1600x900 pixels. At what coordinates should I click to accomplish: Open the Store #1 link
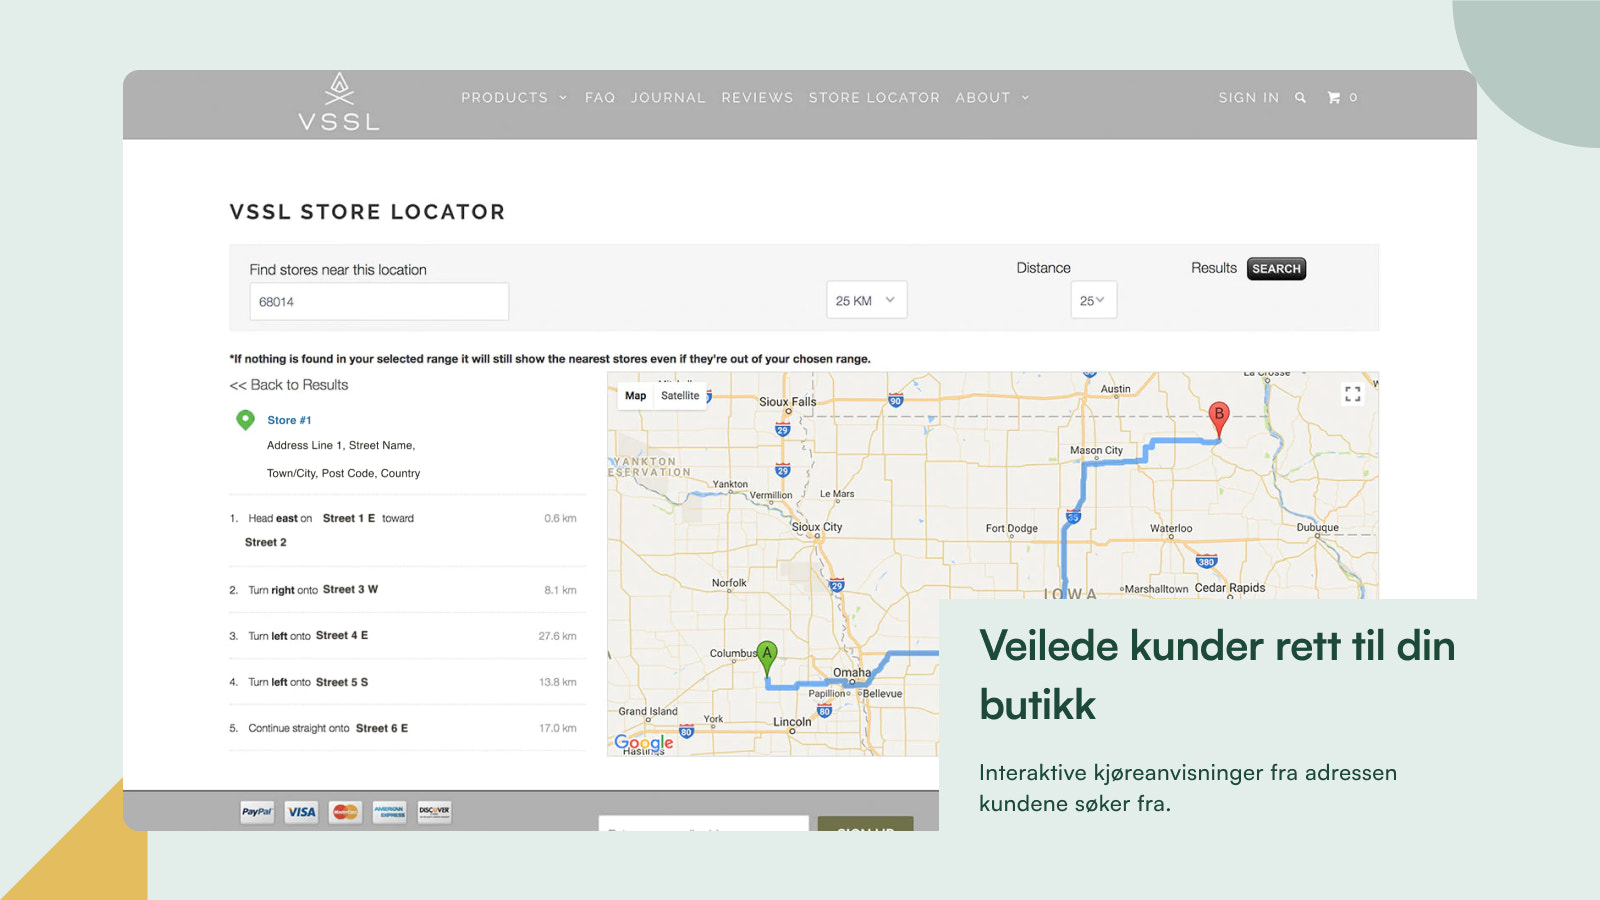click(289, 420)
